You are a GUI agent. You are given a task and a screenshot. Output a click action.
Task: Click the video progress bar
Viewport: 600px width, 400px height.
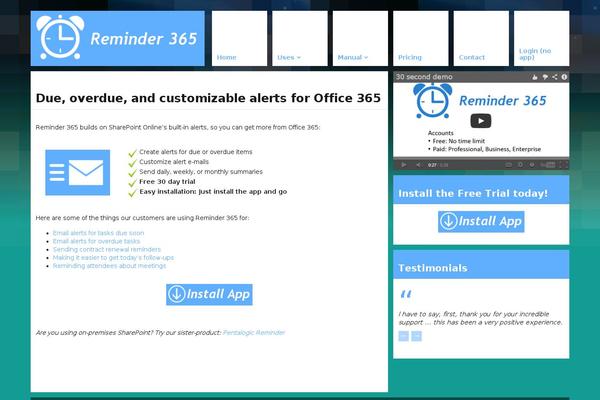tap(481, 158)
